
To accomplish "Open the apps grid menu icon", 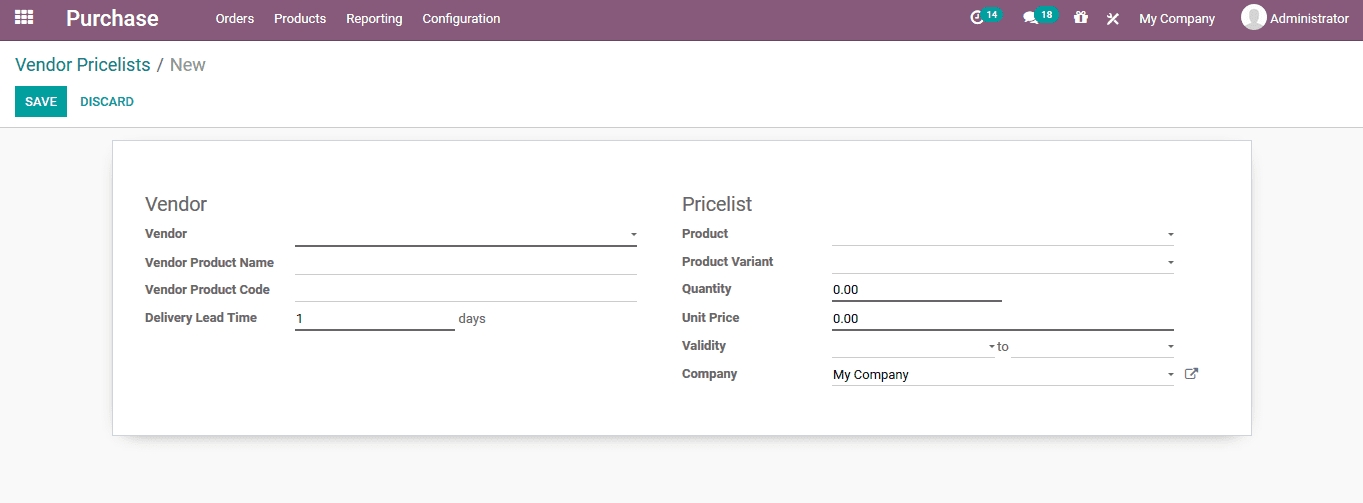I will (x=24, y=18).
